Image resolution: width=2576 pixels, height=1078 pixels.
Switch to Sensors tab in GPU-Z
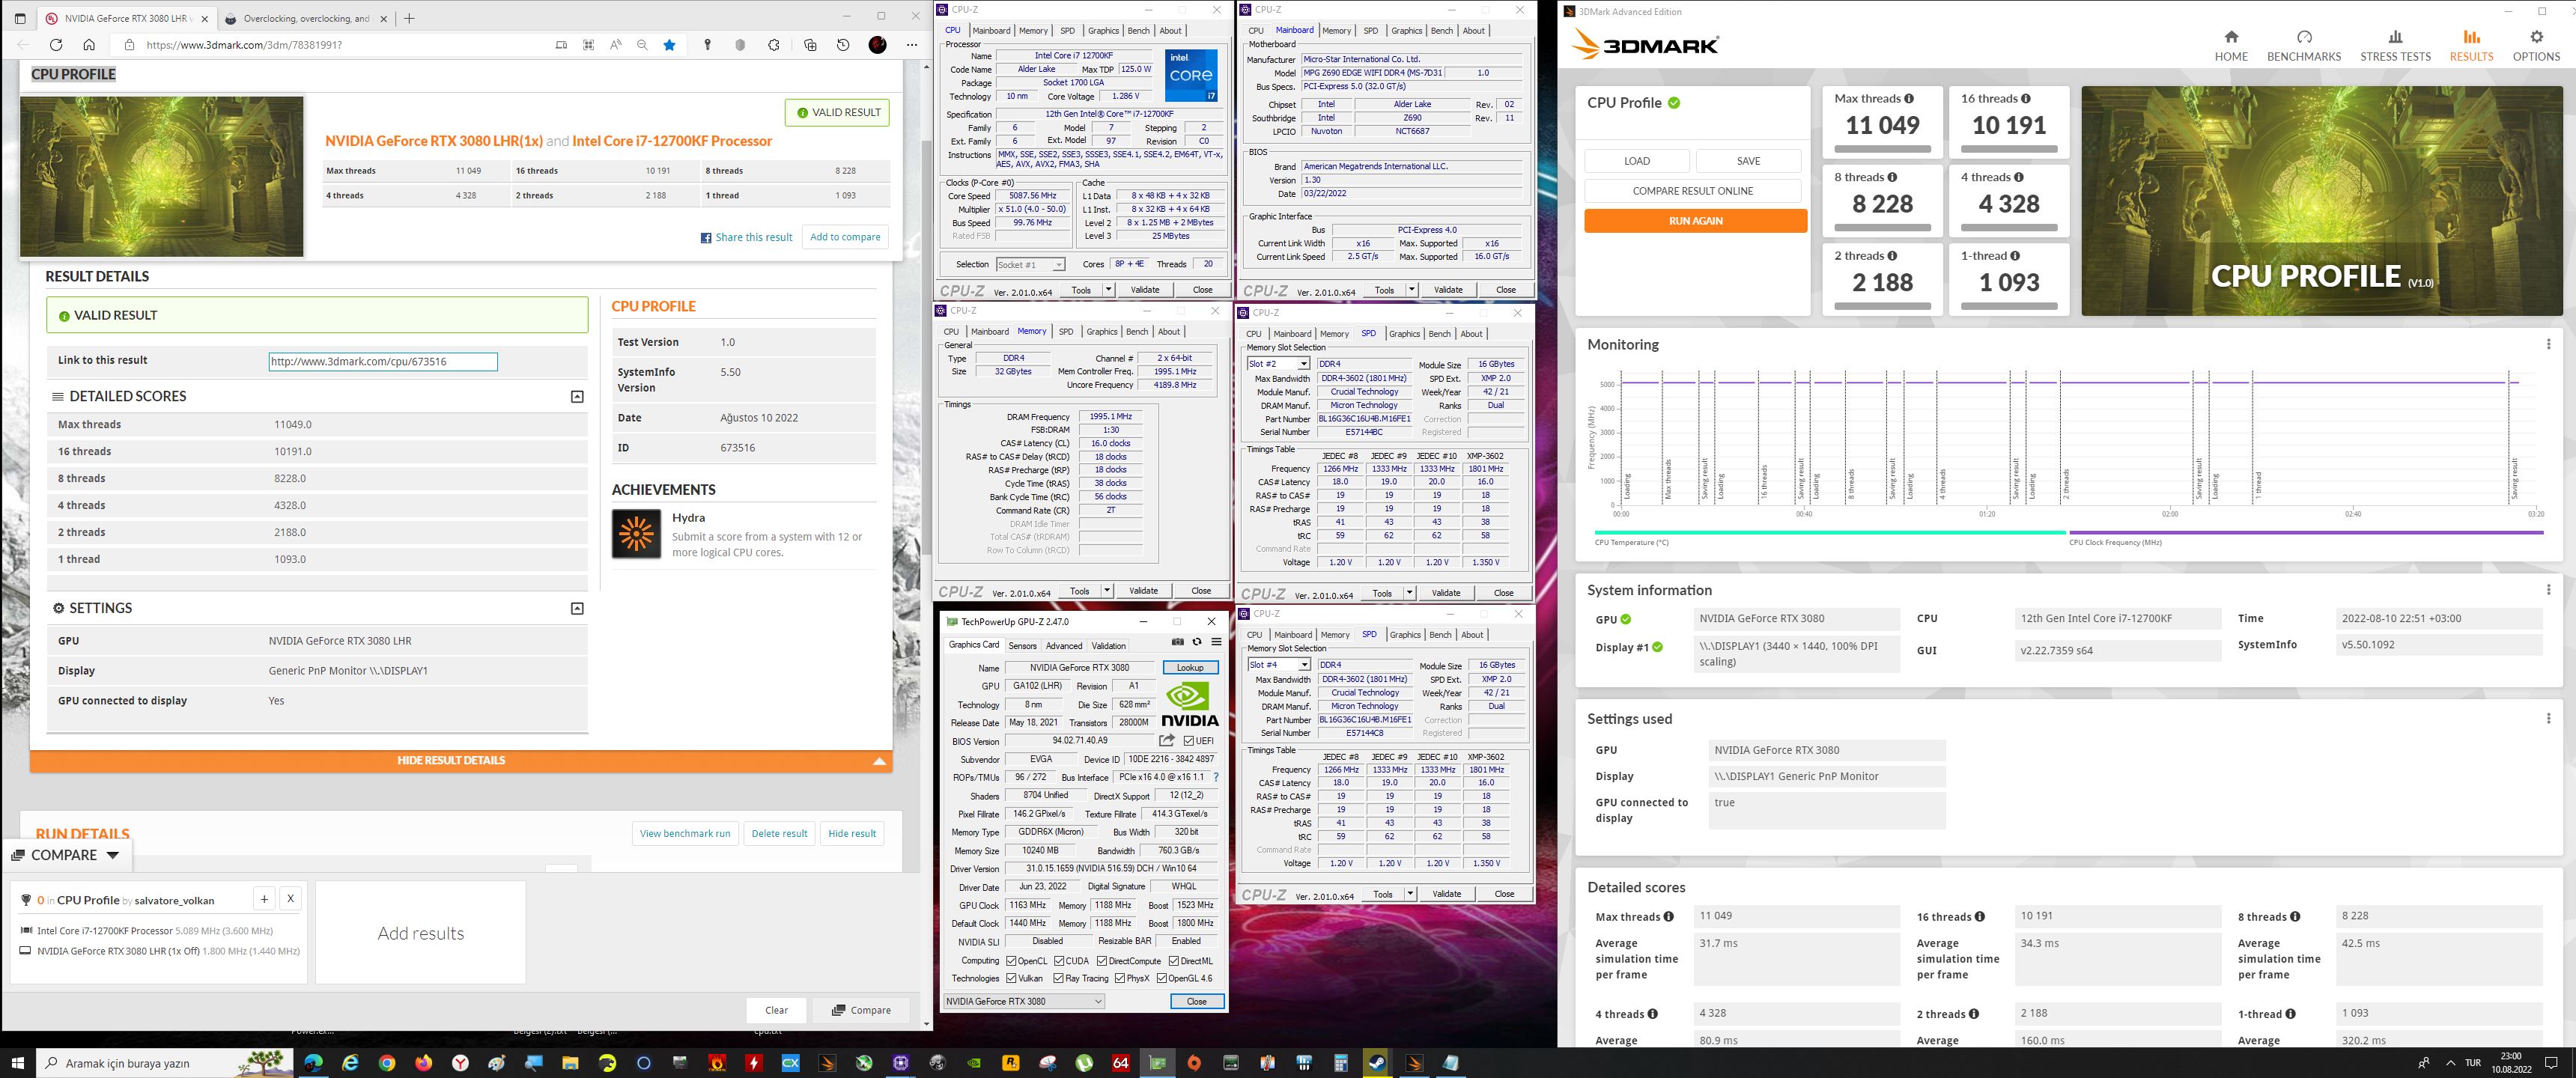click(1022, 646)
